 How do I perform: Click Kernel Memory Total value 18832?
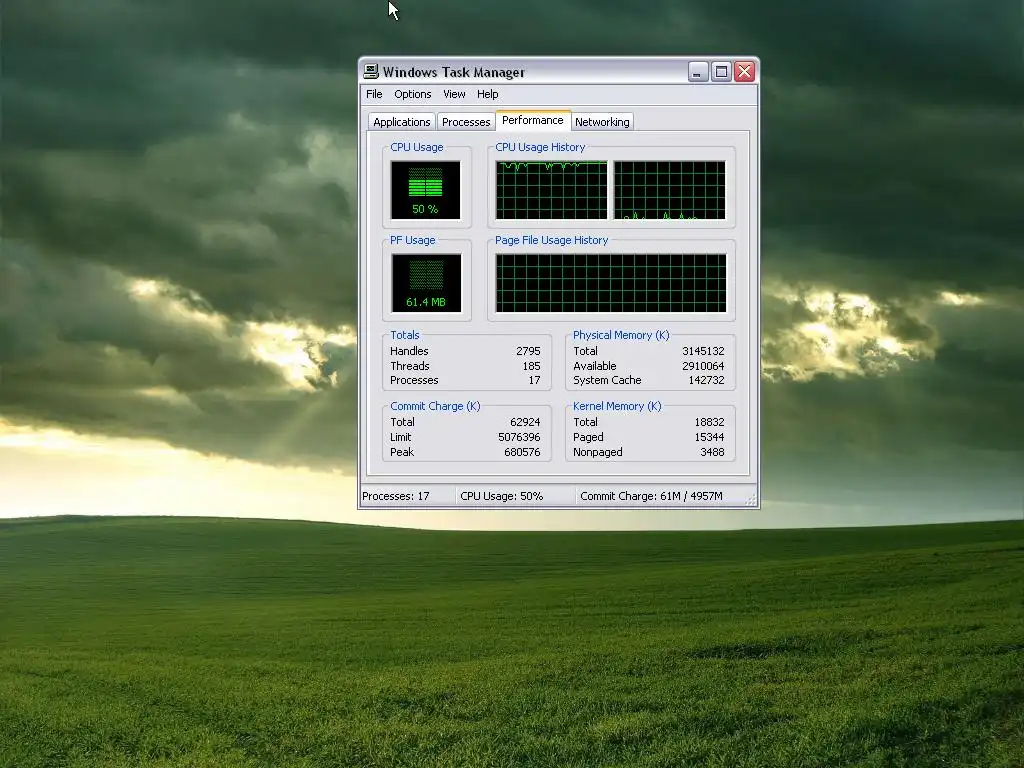pyautogui.click(x=709, y=422)
